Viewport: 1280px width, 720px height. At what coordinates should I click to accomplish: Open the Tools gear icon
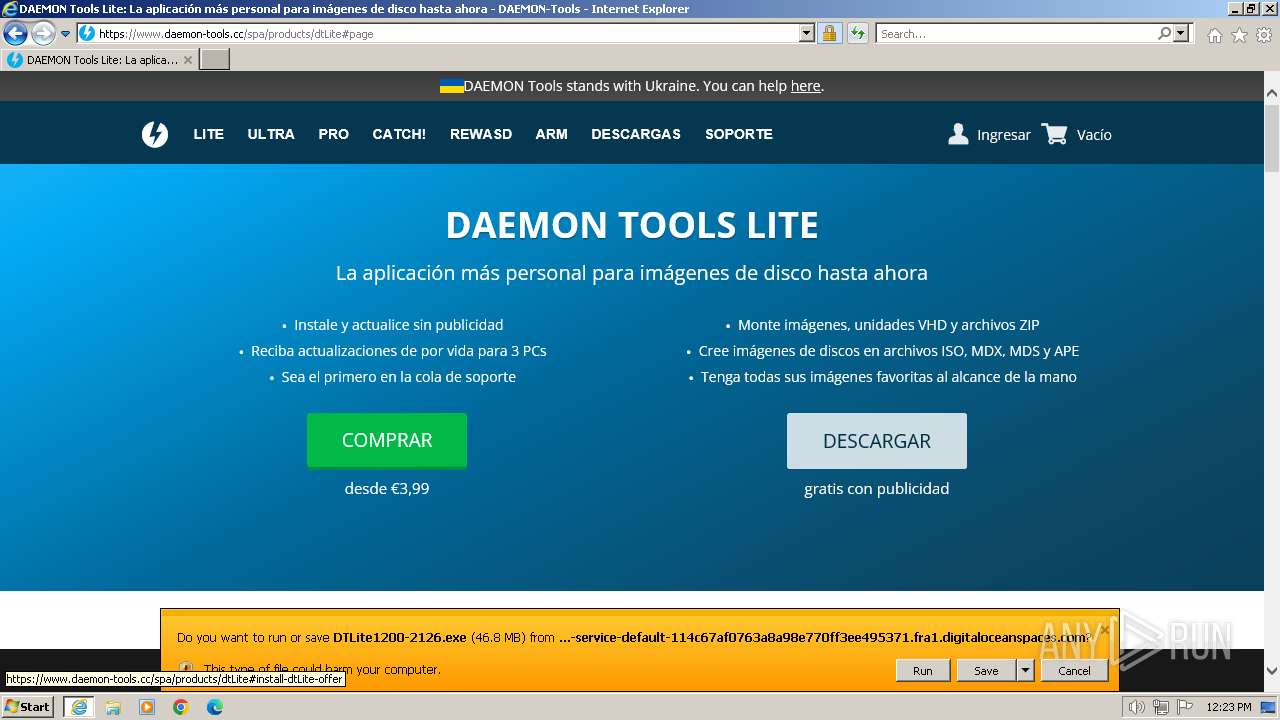coord(1264,35)
